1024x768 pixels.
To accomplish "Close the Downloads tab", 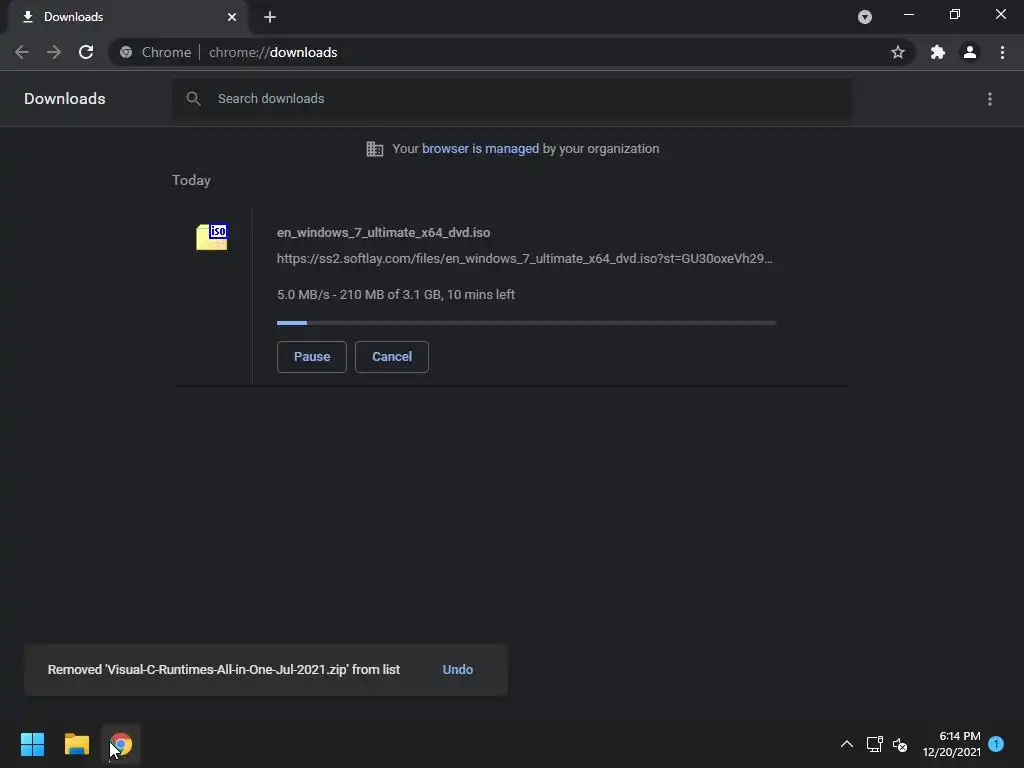I will [x=232, y=17].
